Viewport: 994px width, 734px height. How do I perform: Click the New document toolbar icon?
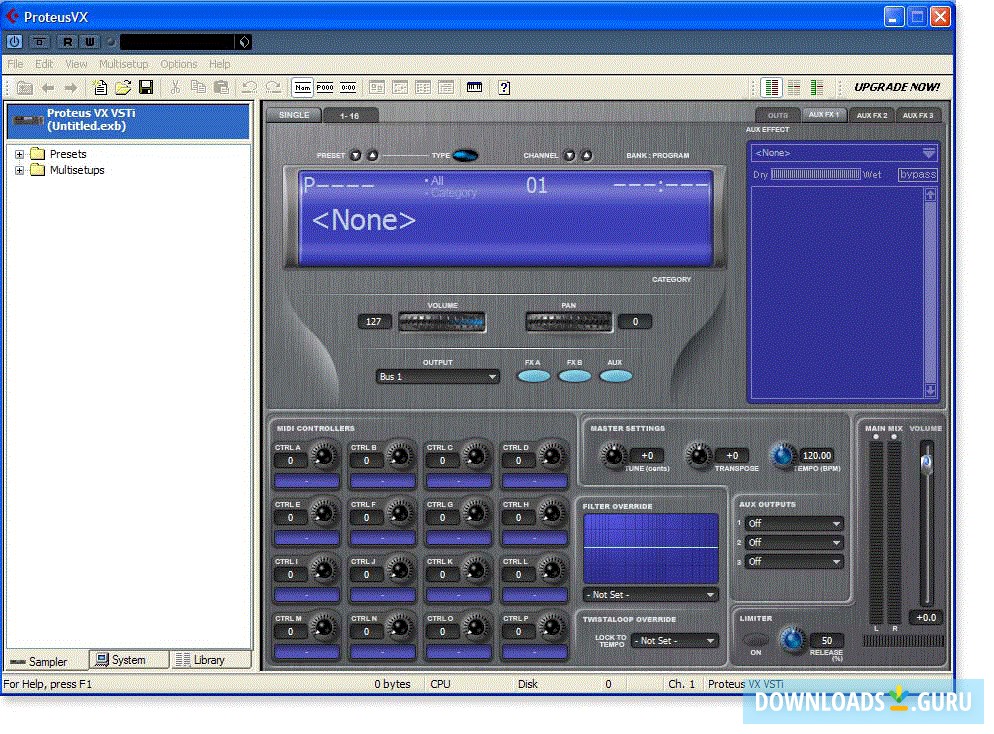click(x=100, y=87)
